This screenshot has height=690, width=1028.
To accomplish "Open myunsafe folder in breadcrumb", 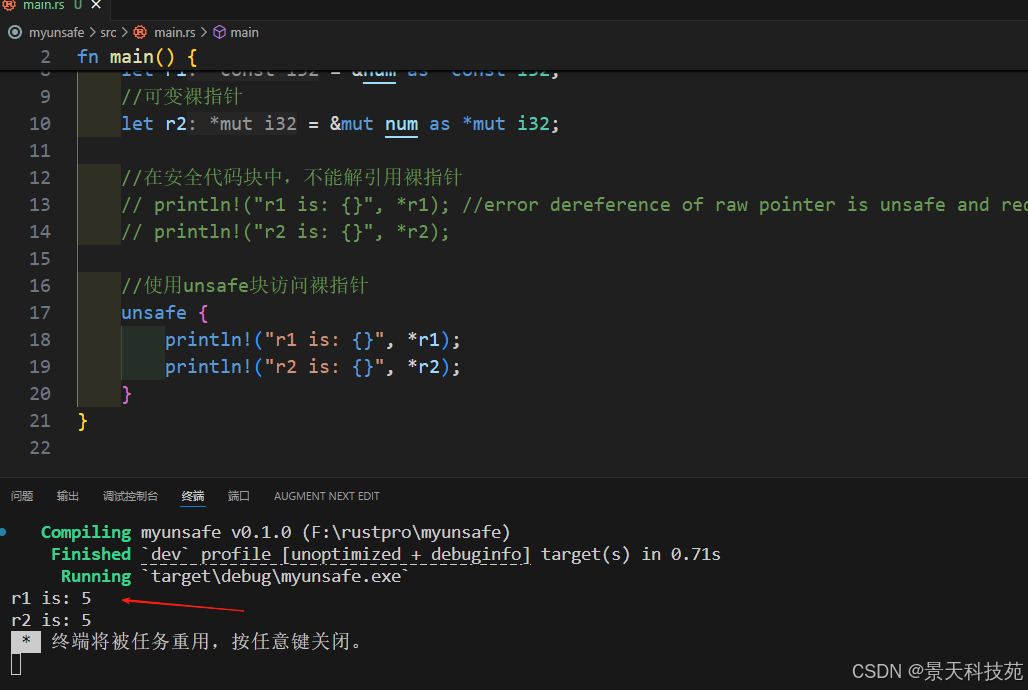I will [56, 32].
